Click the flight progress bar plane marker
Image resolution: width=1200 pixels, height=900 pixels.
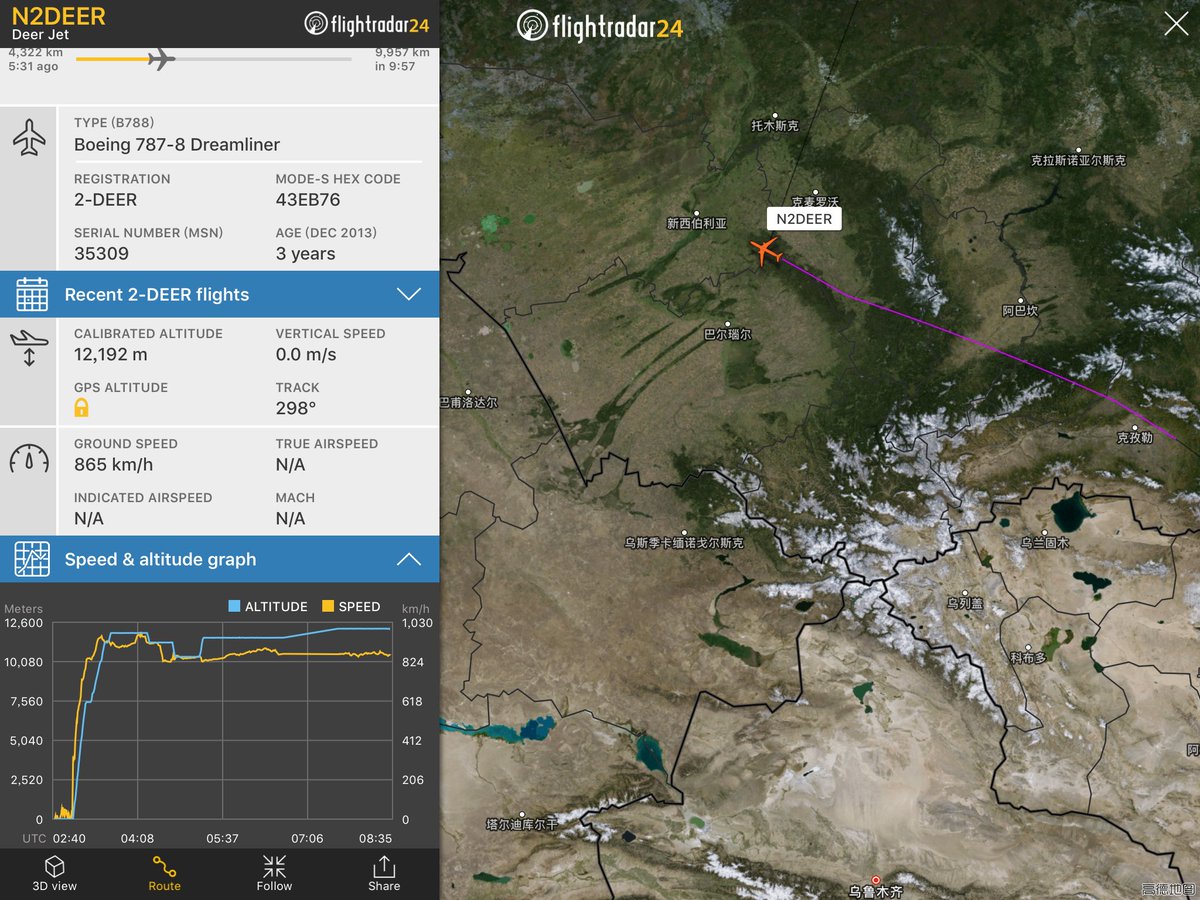(160, 59)
